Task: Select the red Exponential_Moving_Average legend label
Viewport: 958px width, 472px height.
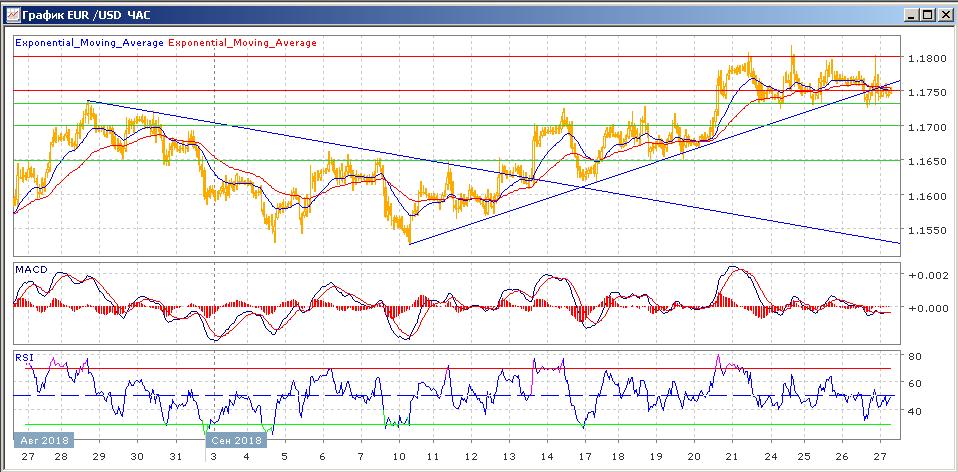Action: 242,43
